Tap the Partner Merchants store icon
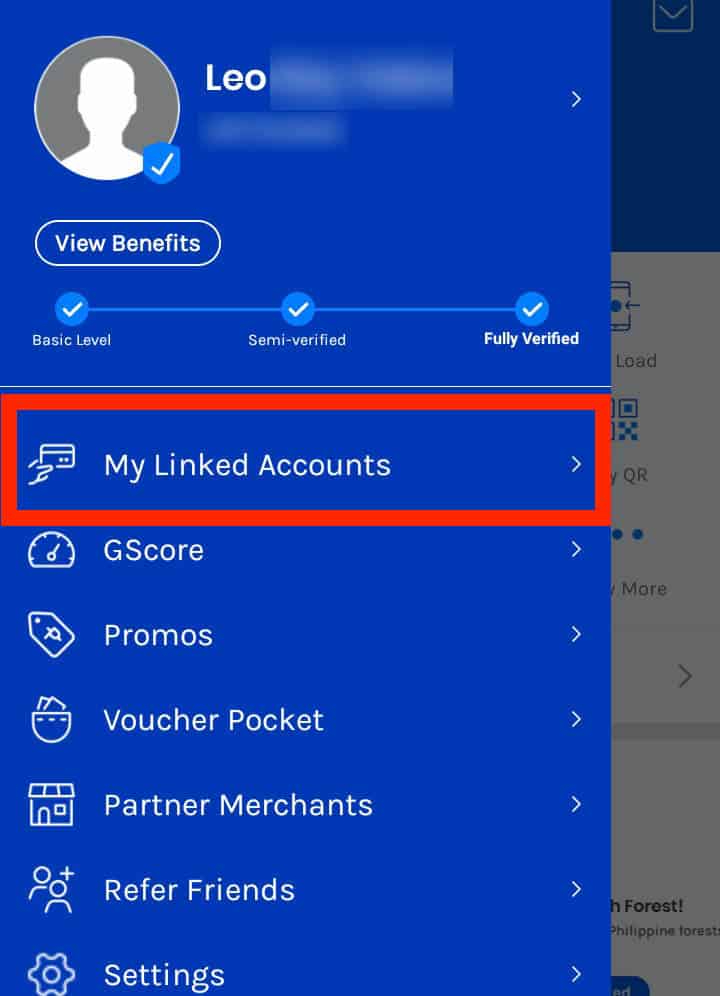 click(x=51, y=804)
